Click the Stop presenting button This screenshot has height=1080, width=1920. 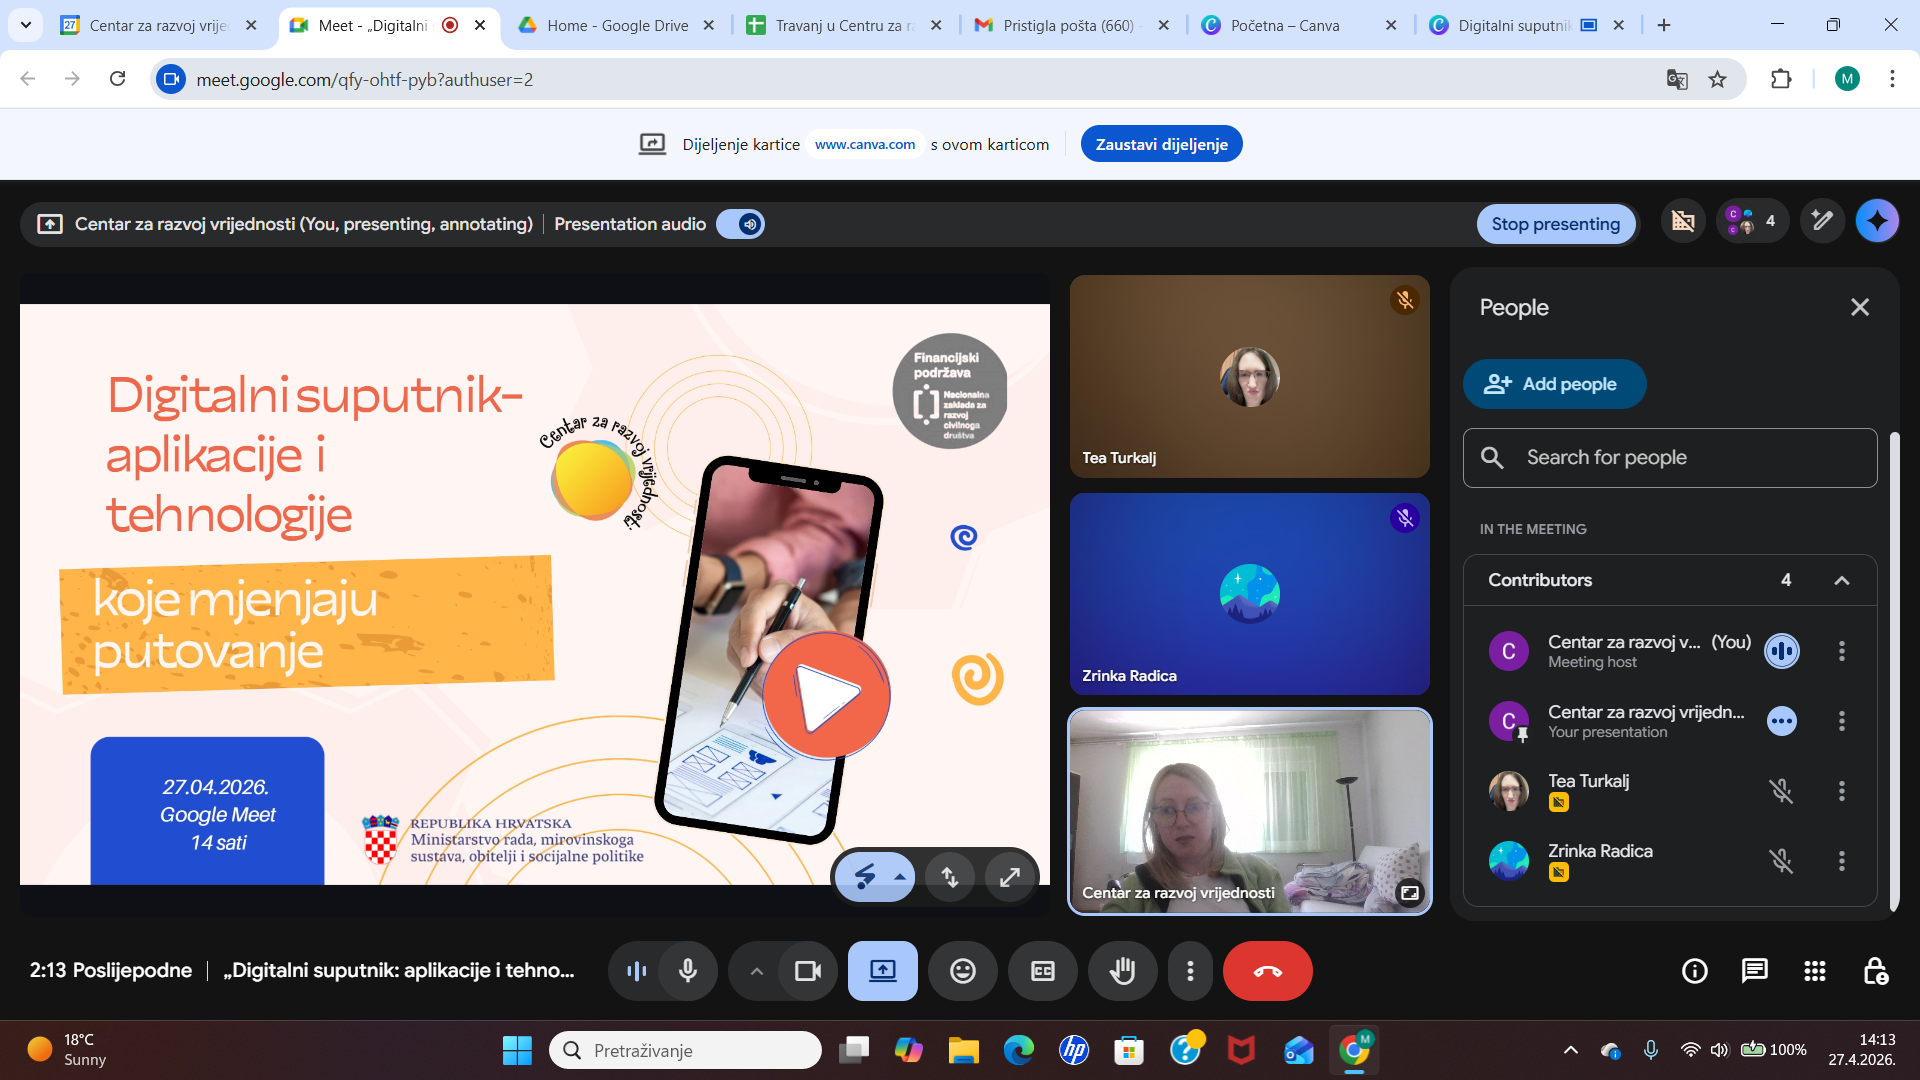1555,224
